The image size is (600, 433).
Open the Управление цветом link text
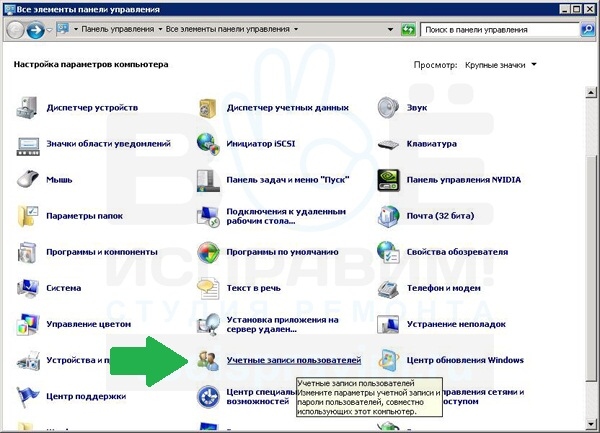coord(89,324)
